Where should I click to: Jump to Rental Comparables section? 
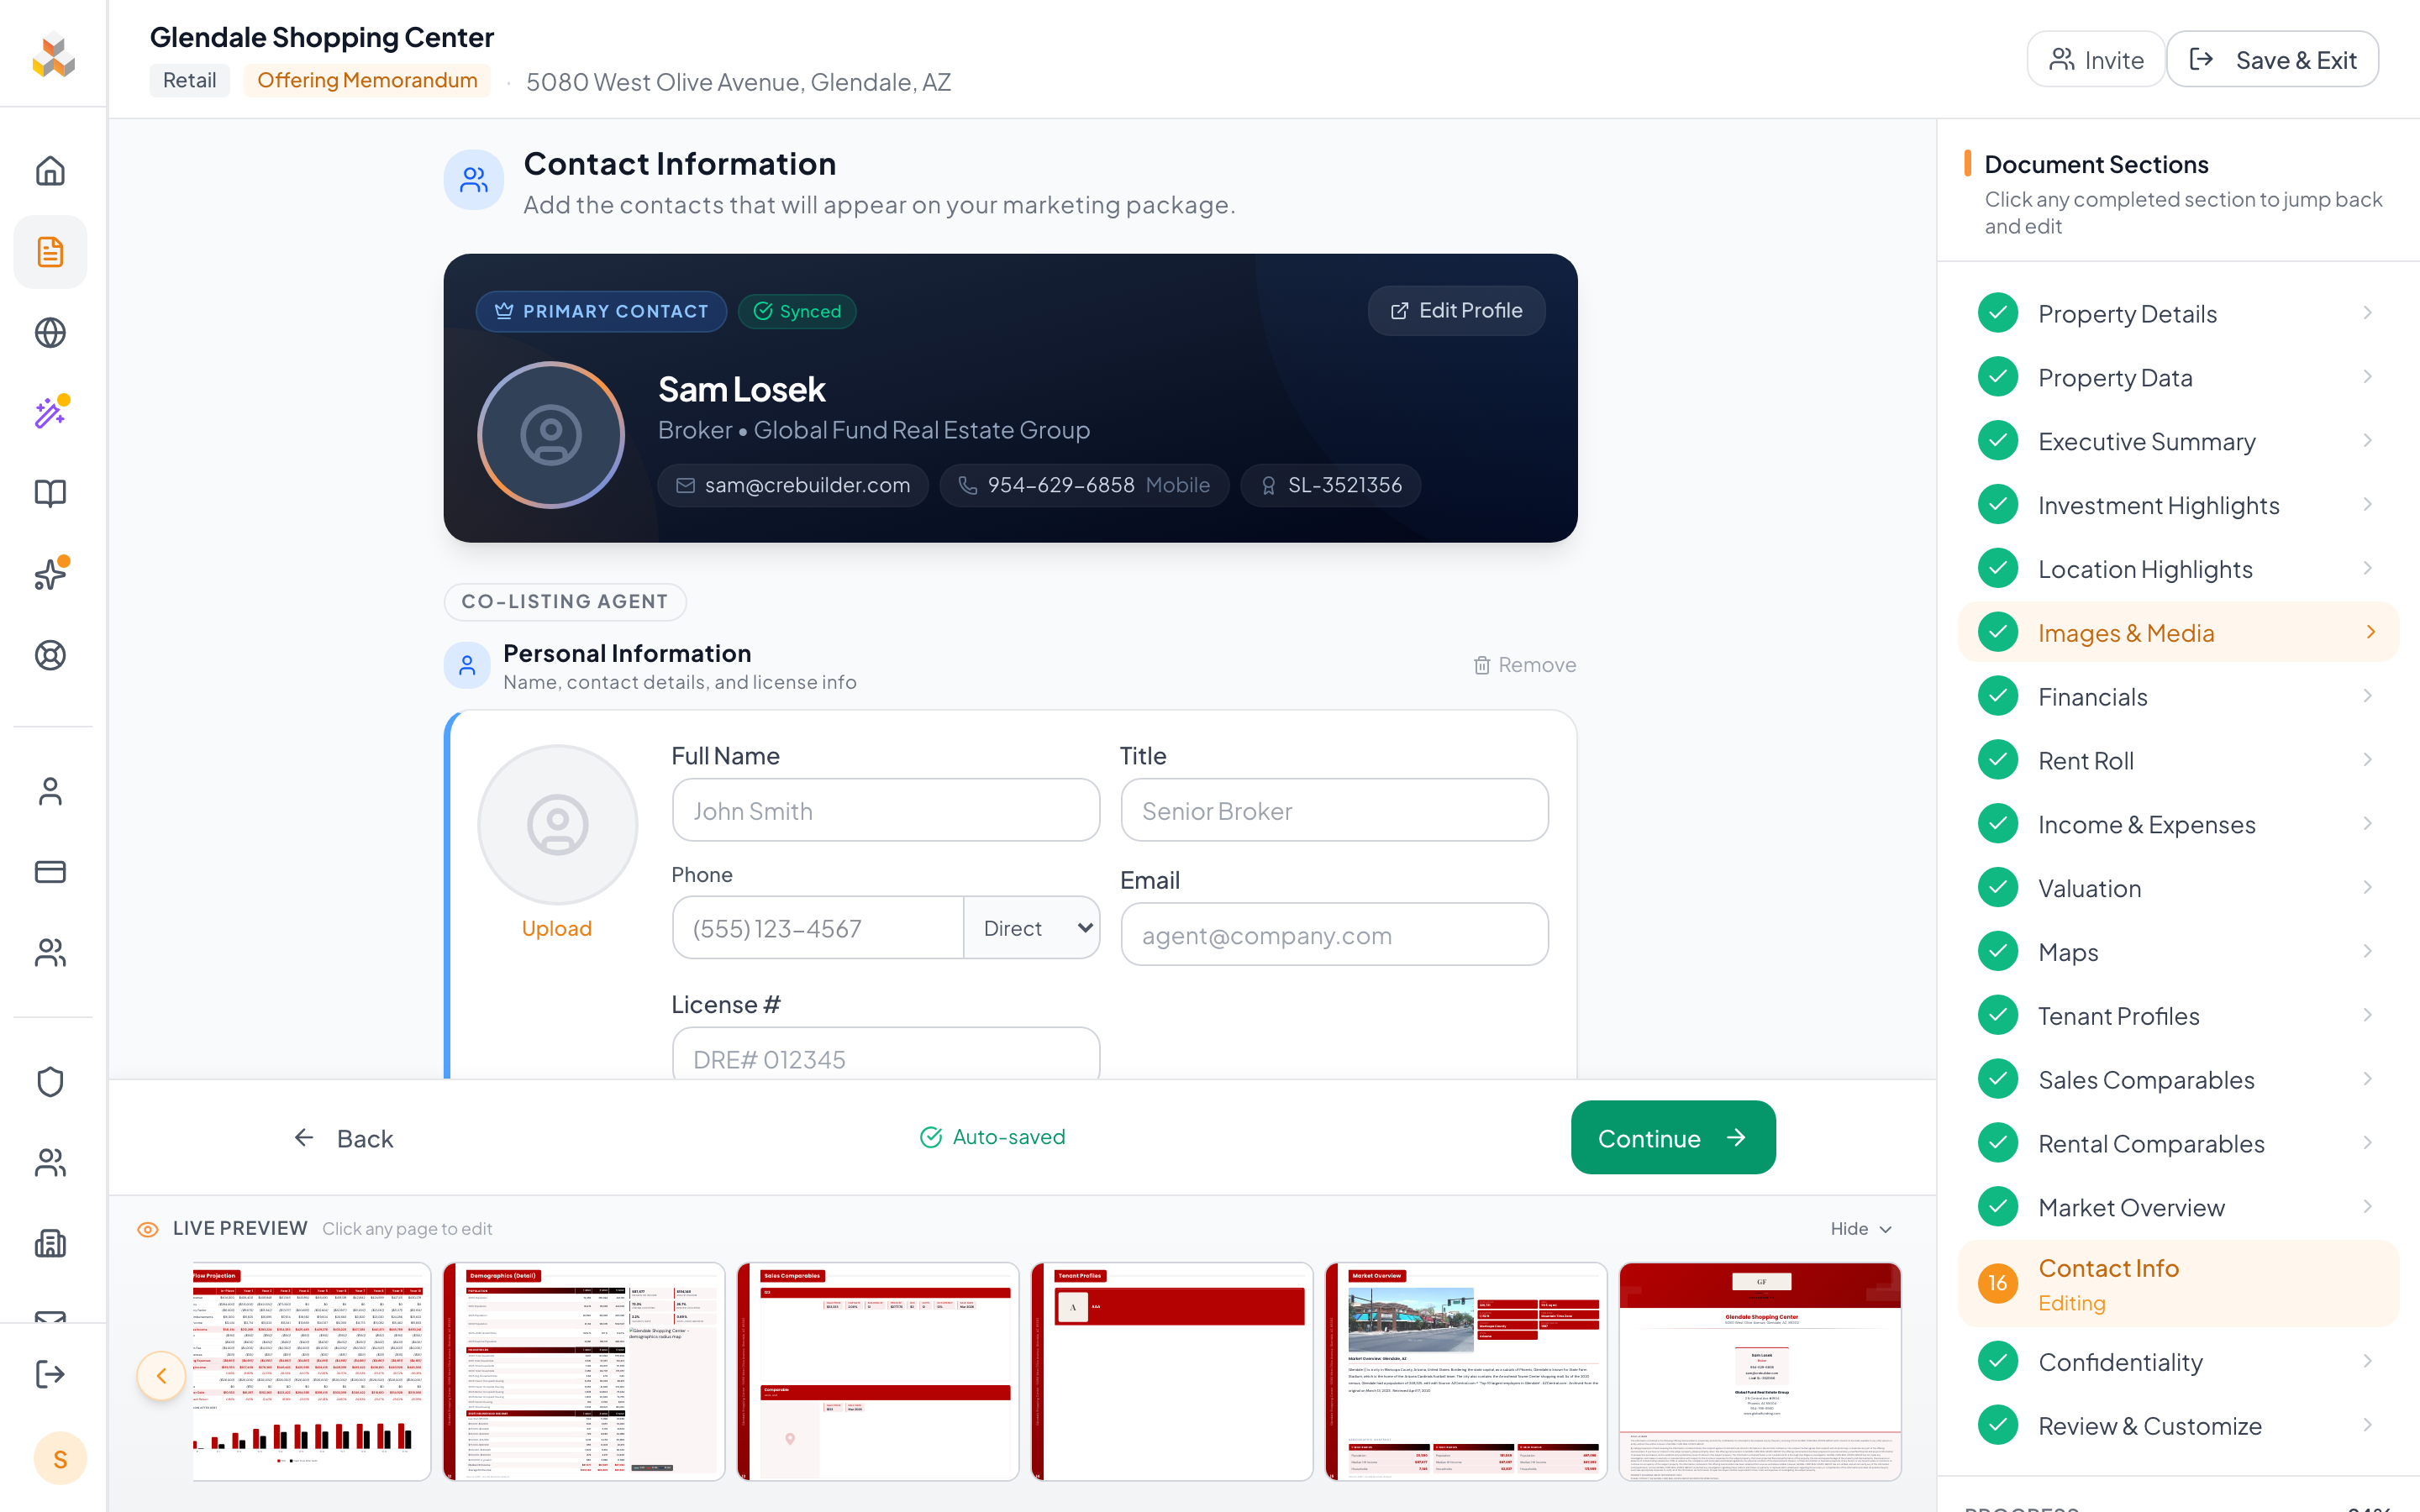click(2178, 1143)
